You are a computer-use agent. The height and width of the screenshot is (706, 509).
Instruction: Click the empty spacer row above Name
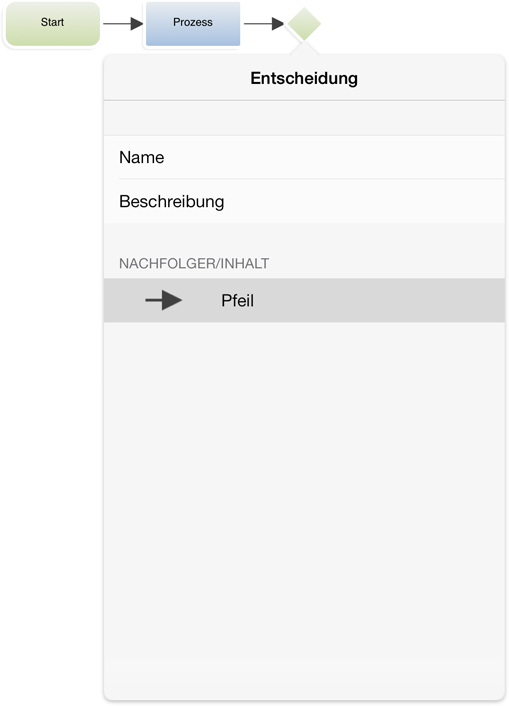coord(304,118)
